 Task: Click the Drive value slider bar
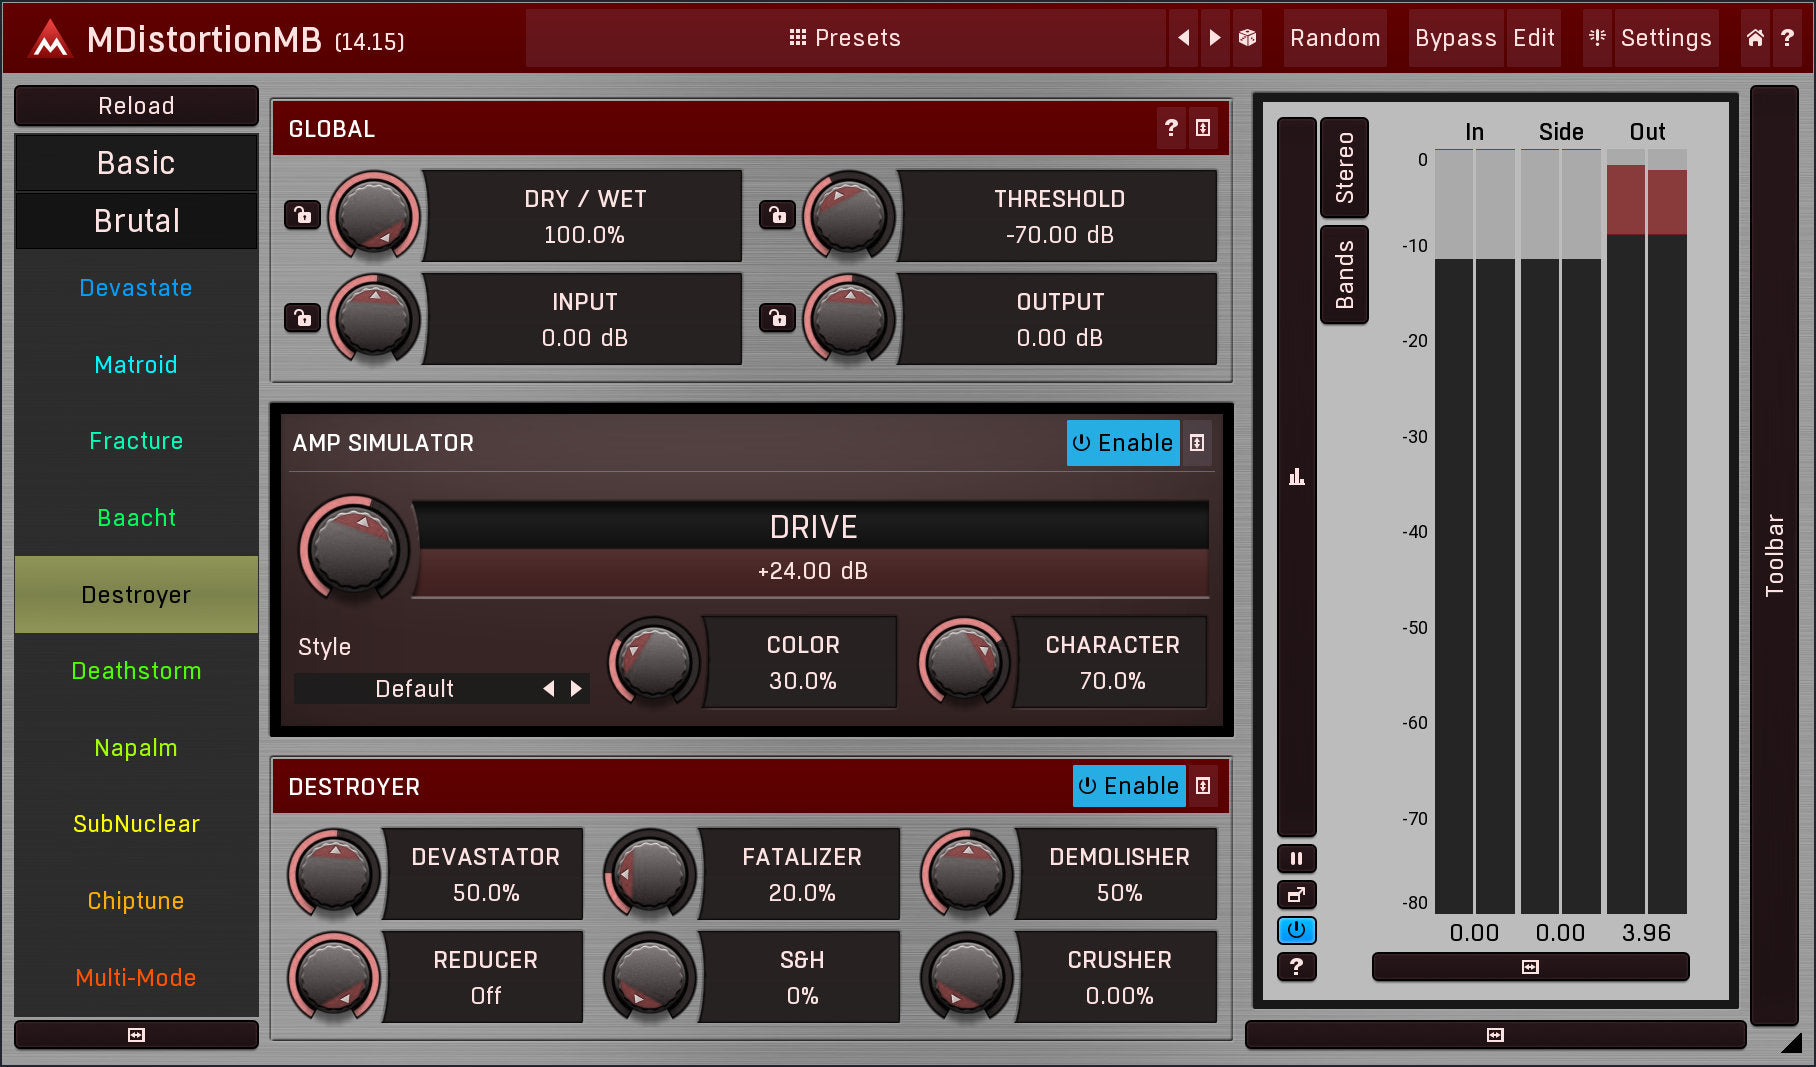(x=812, y=572)
